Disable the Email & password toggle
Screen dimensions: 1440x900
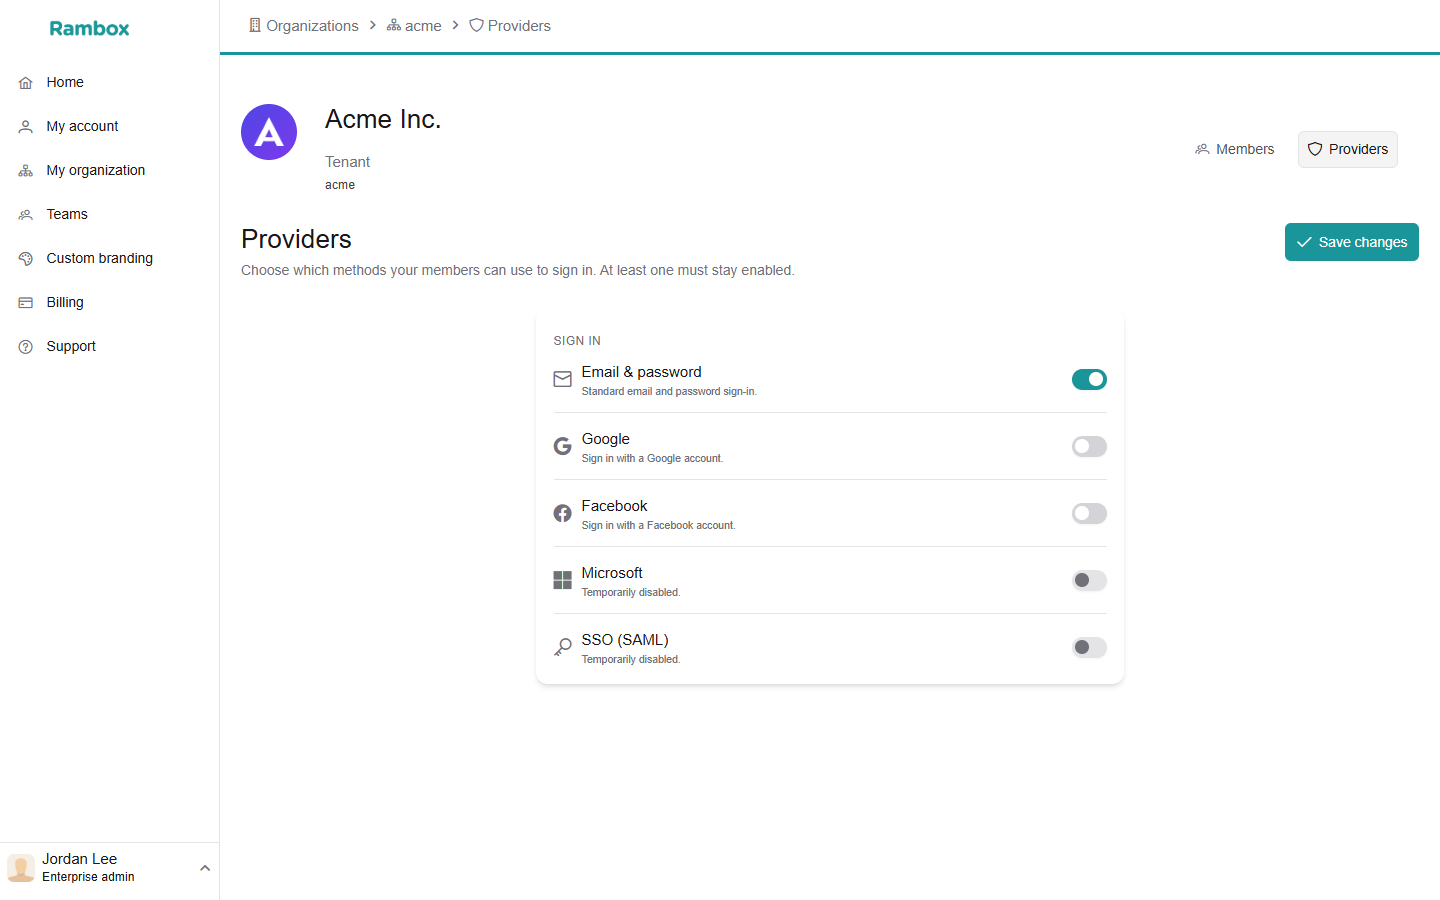1089,379
